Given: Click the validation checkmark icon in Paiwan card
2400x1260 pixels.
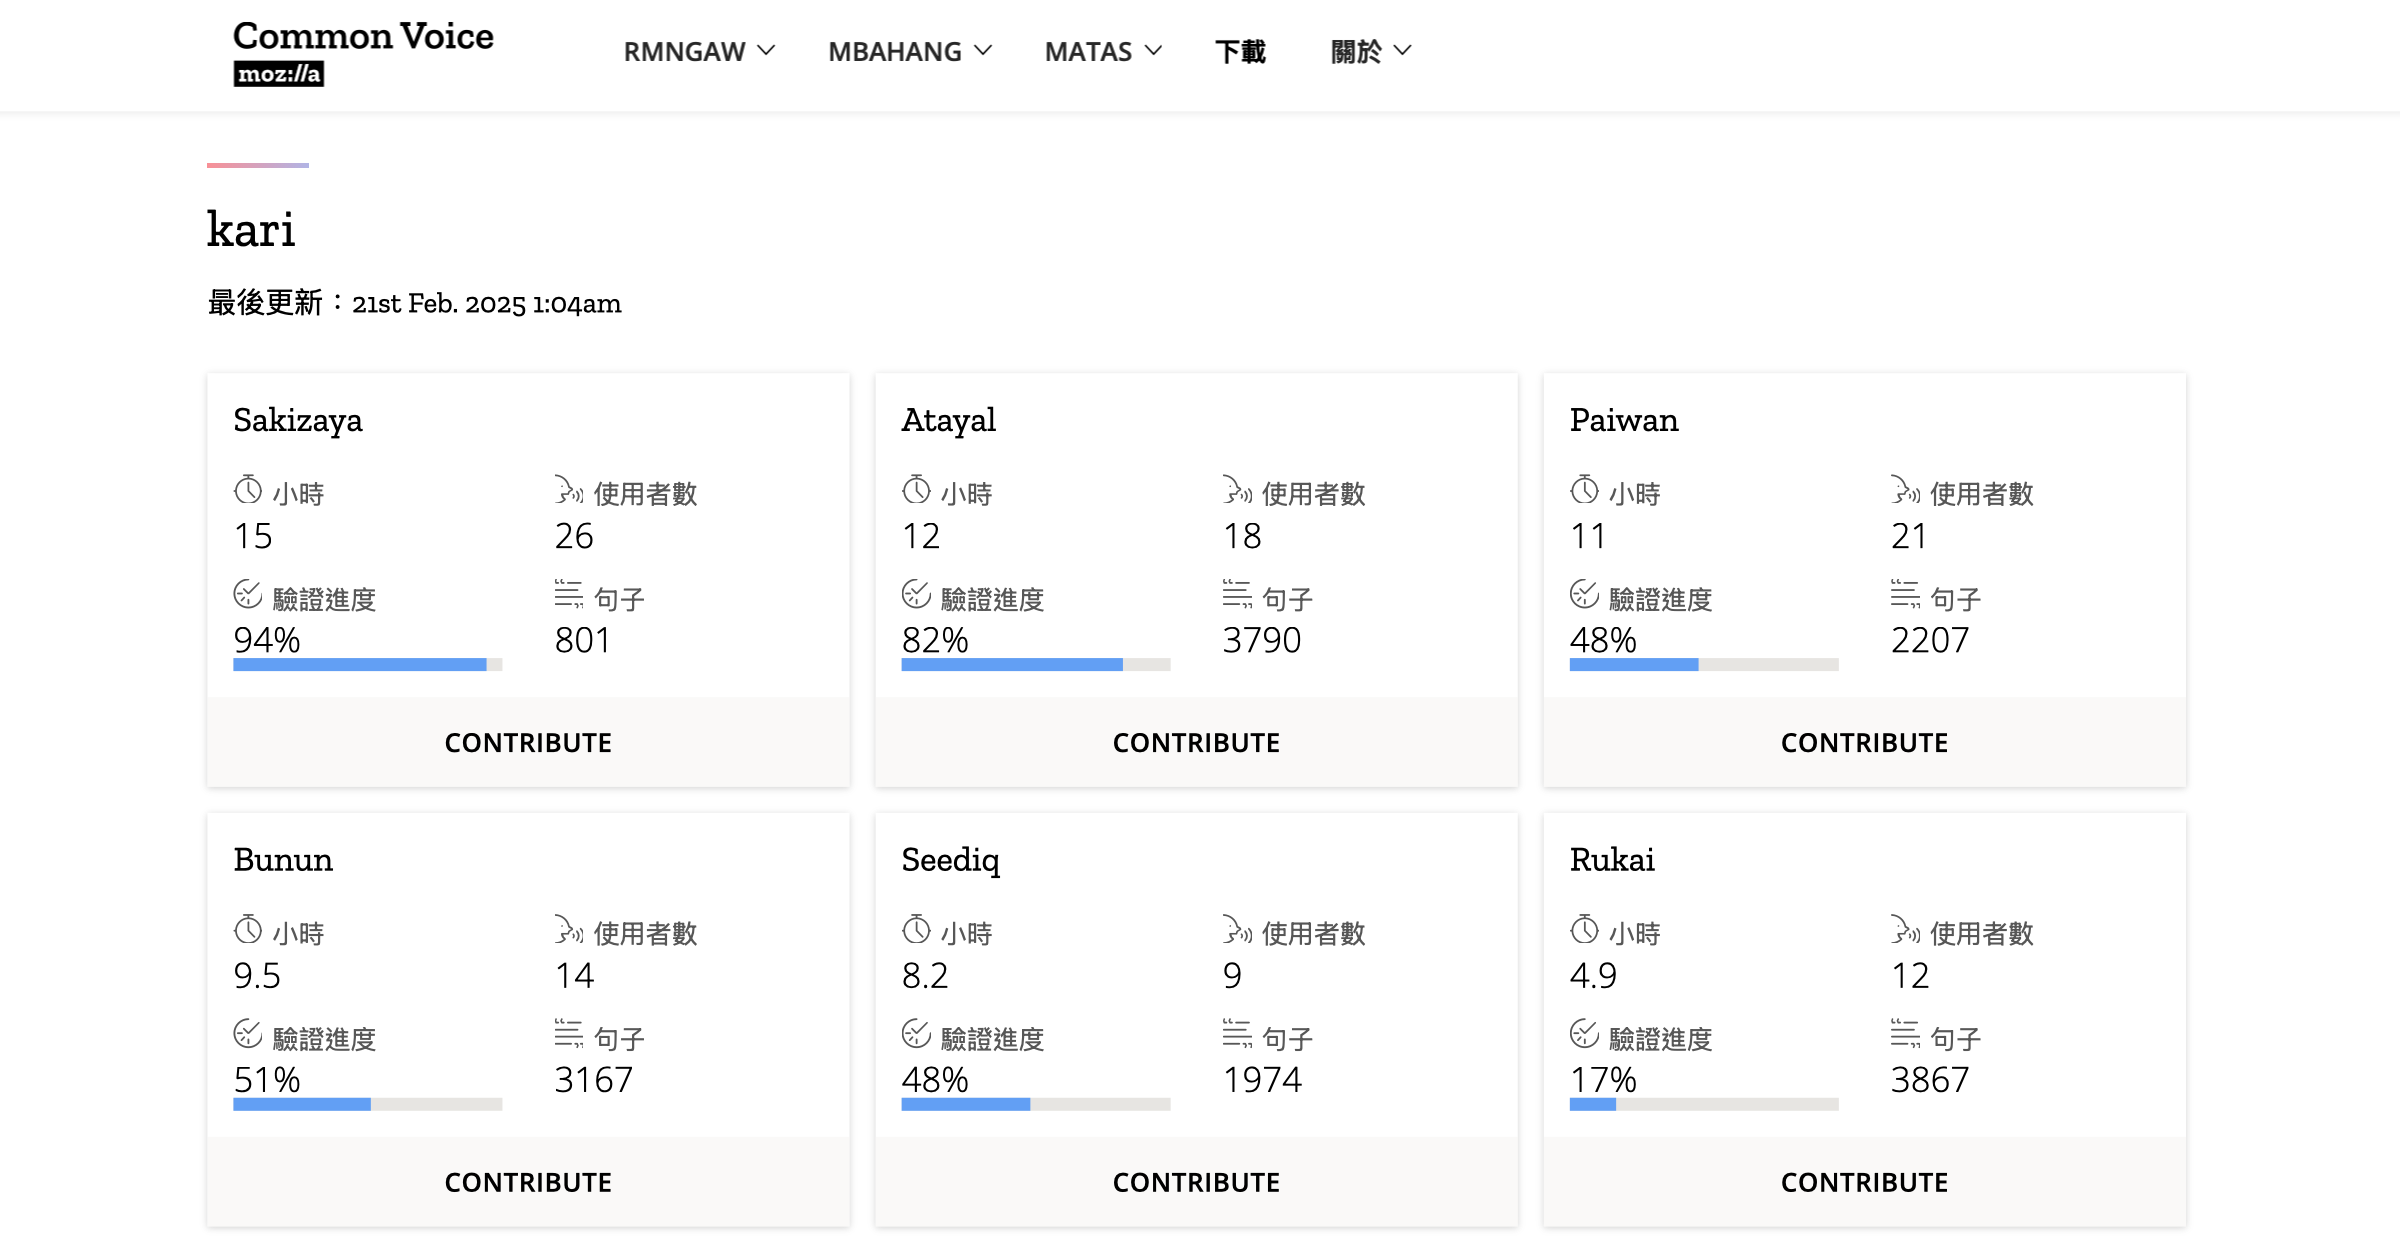Looking at the screenshot, I should (1584, 595).
